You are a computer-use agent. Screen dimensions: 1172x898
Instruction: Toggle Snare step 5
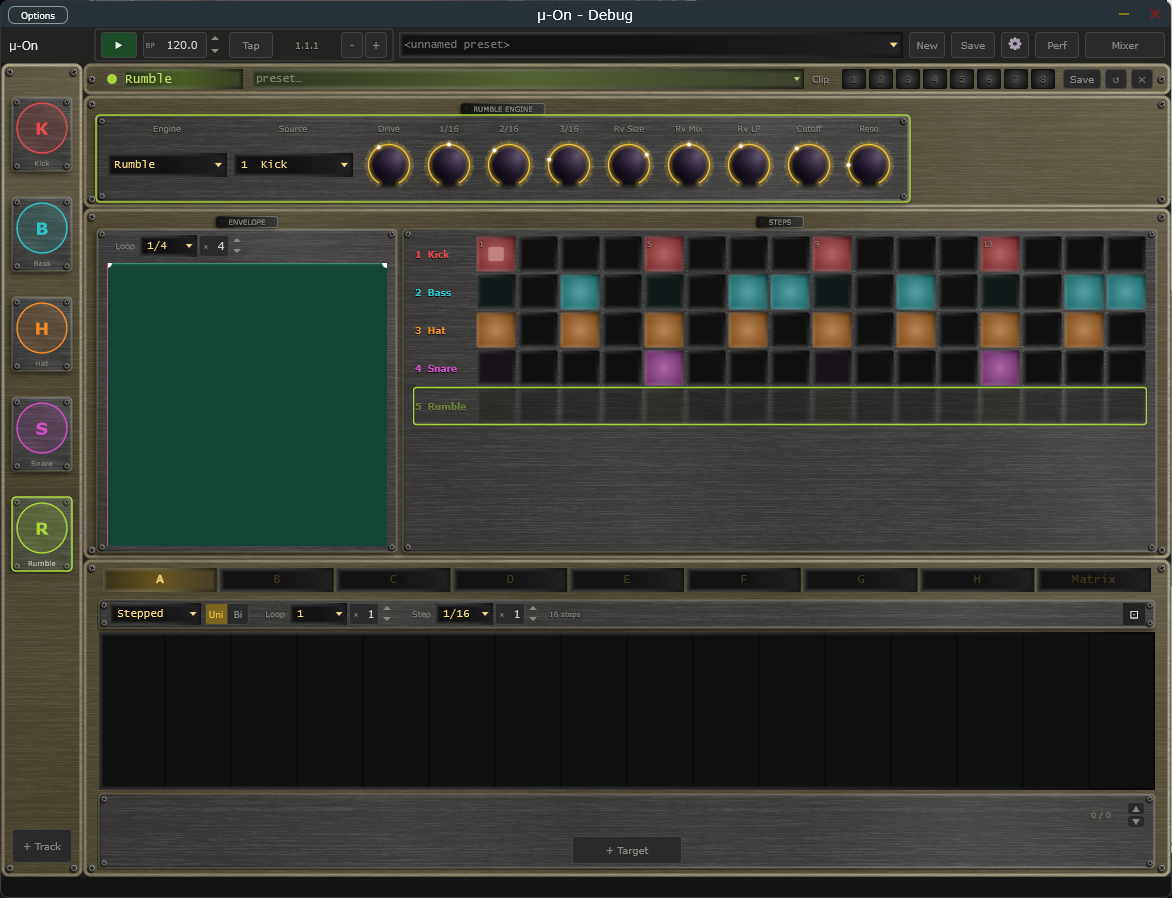[x=664, y=369]
